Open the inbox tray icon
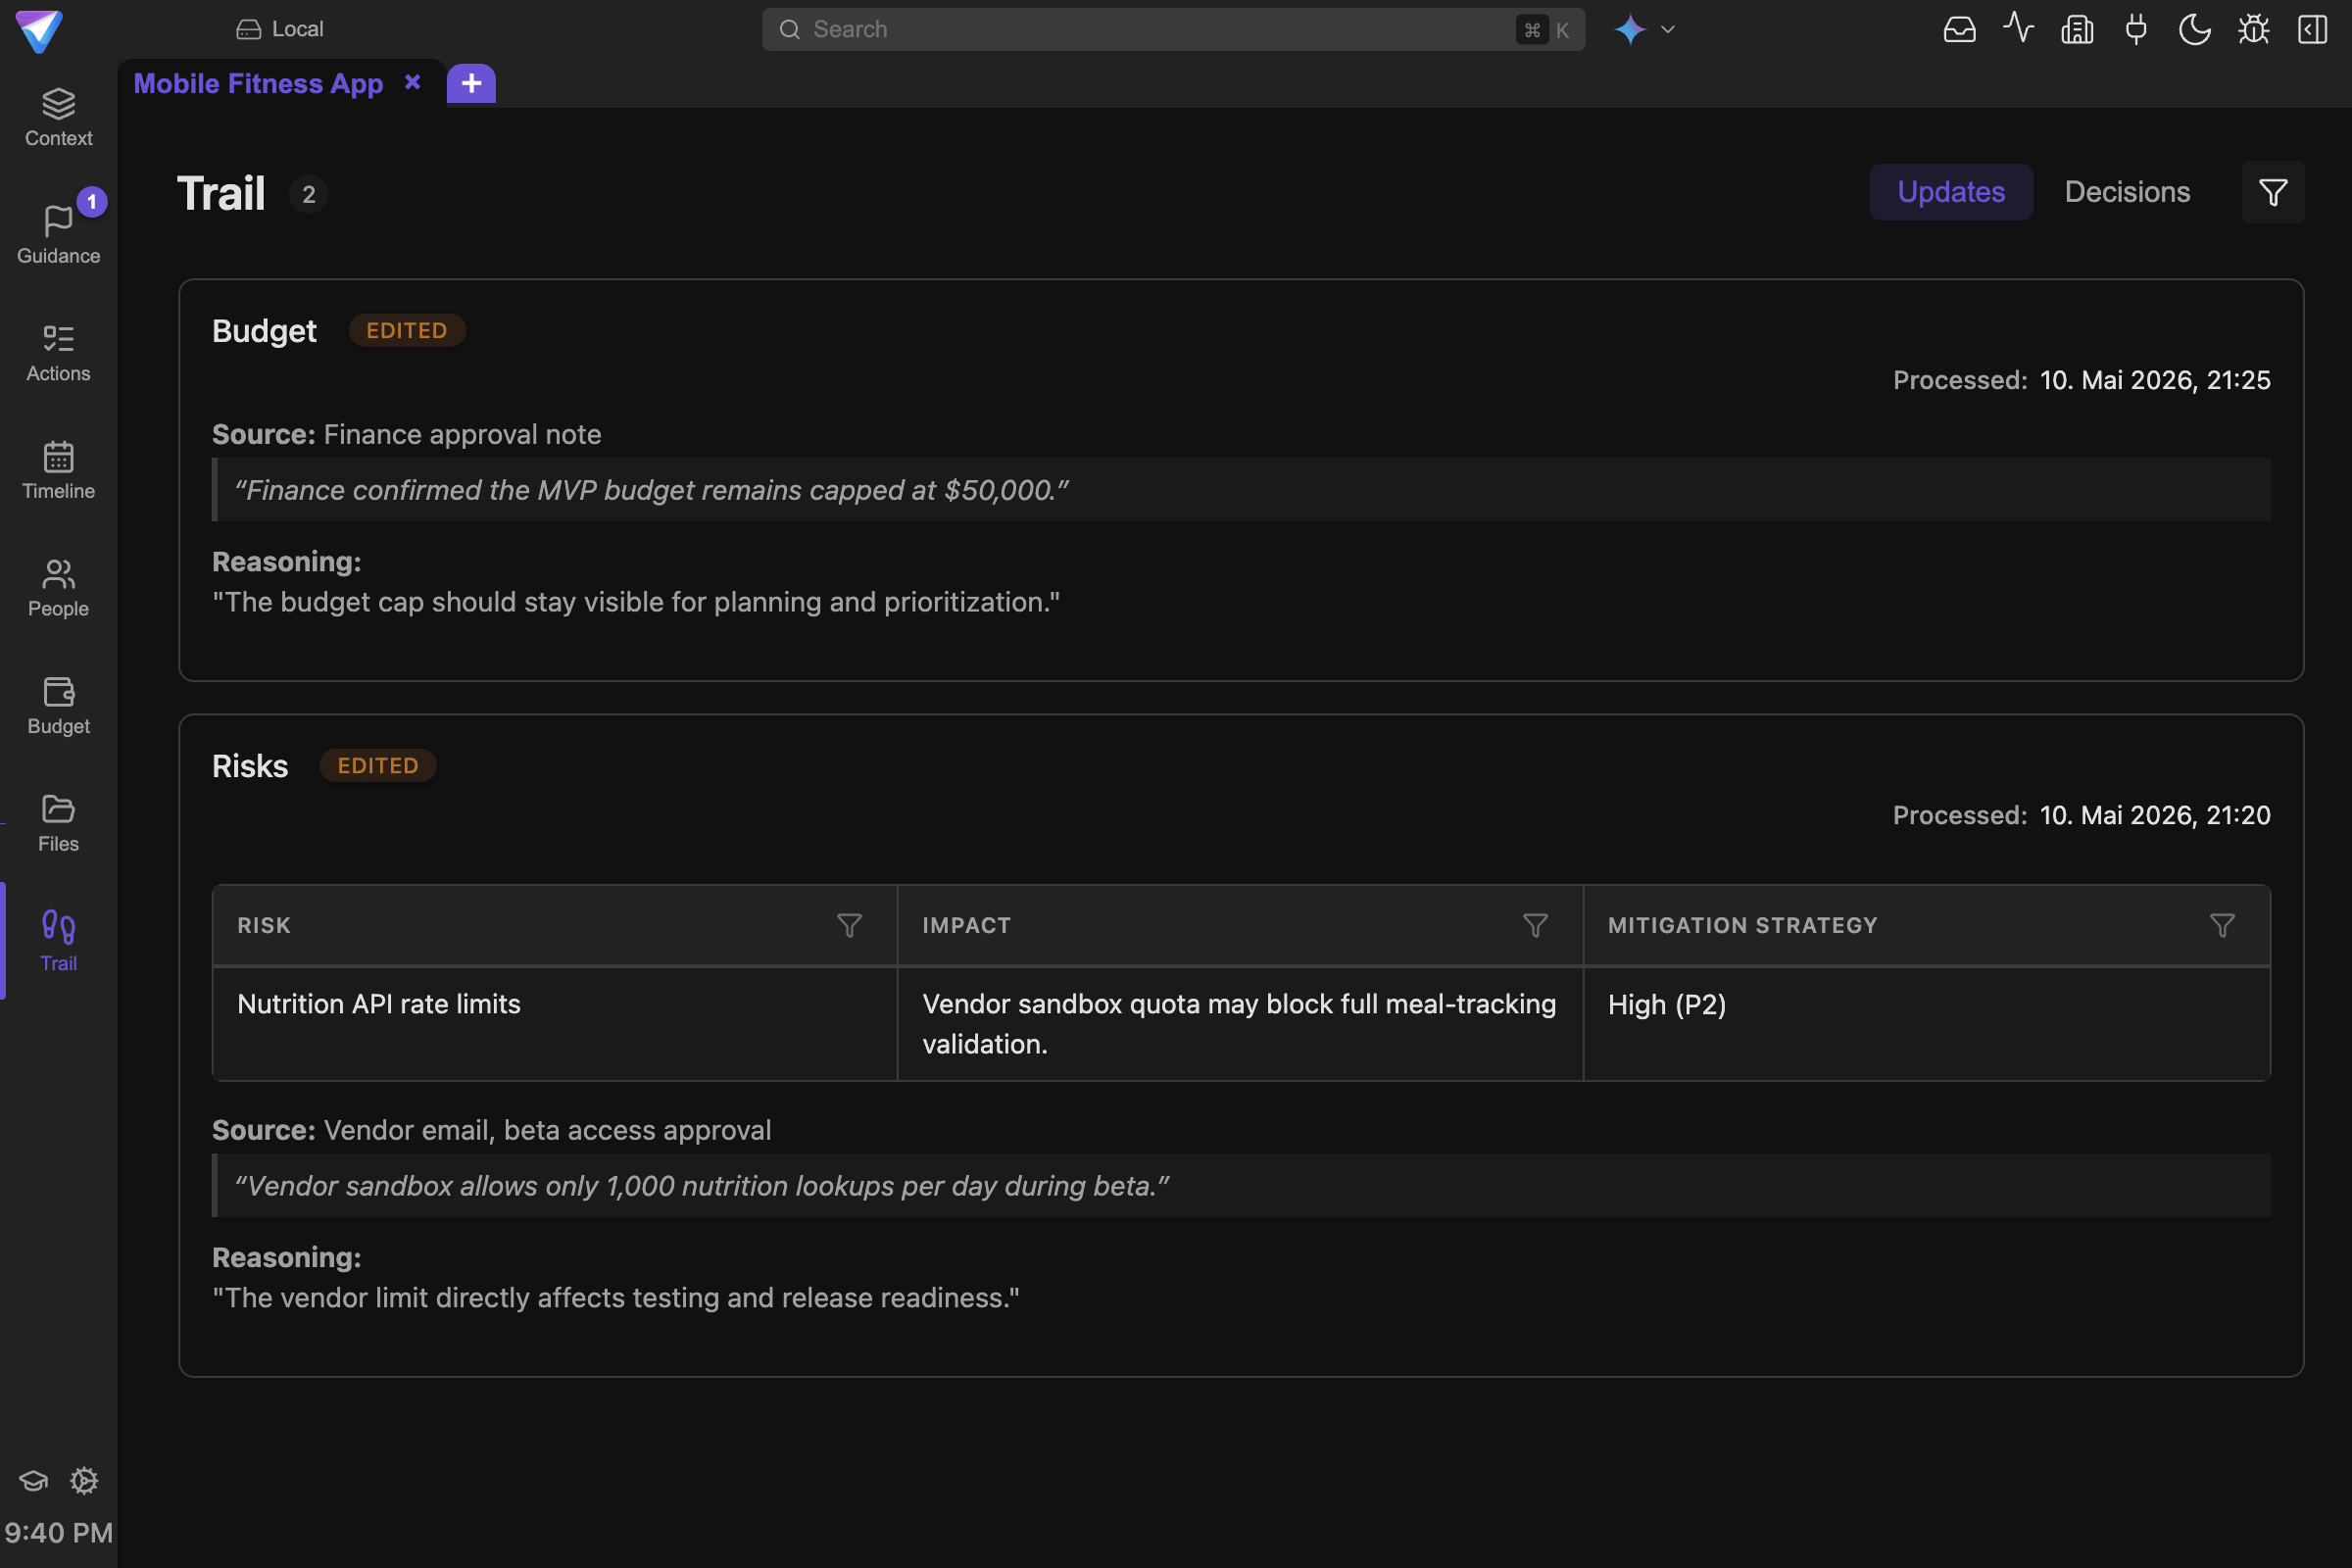2352x1568 pixels. pyautogui.click(x=1959, y=29)
